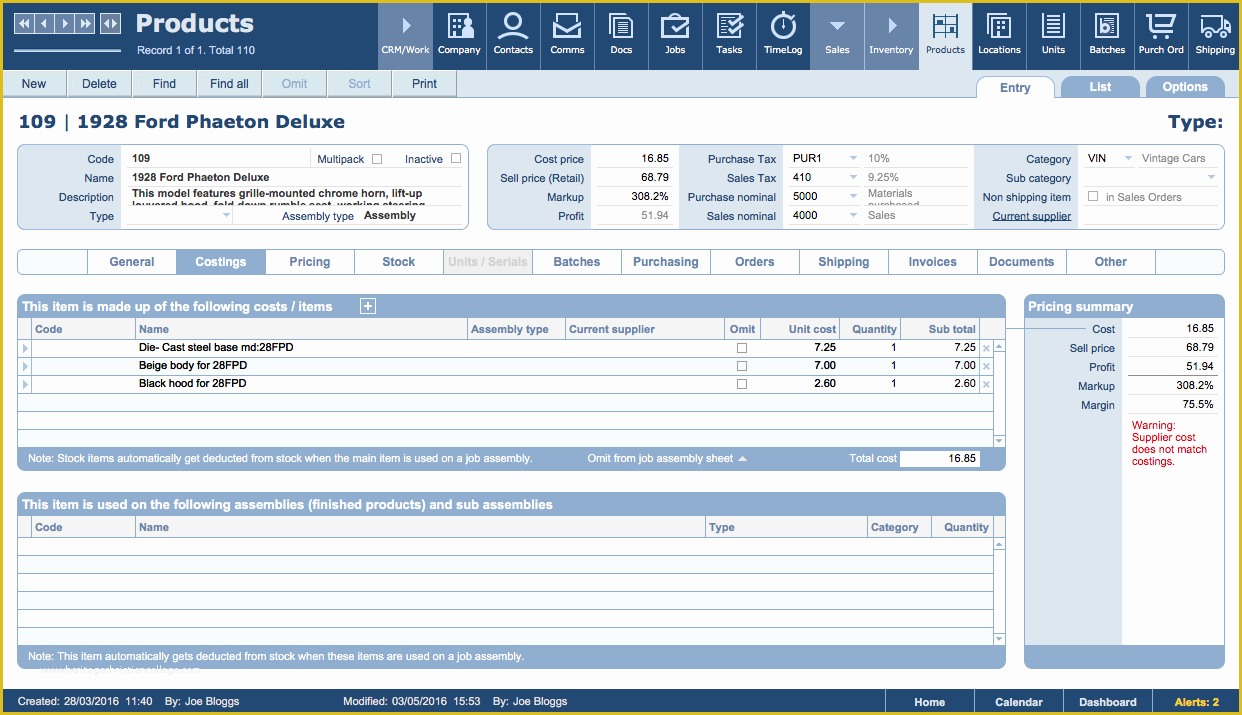Open the Tasks module
This screenshot has width=1242, height=715.
[729, 35]
